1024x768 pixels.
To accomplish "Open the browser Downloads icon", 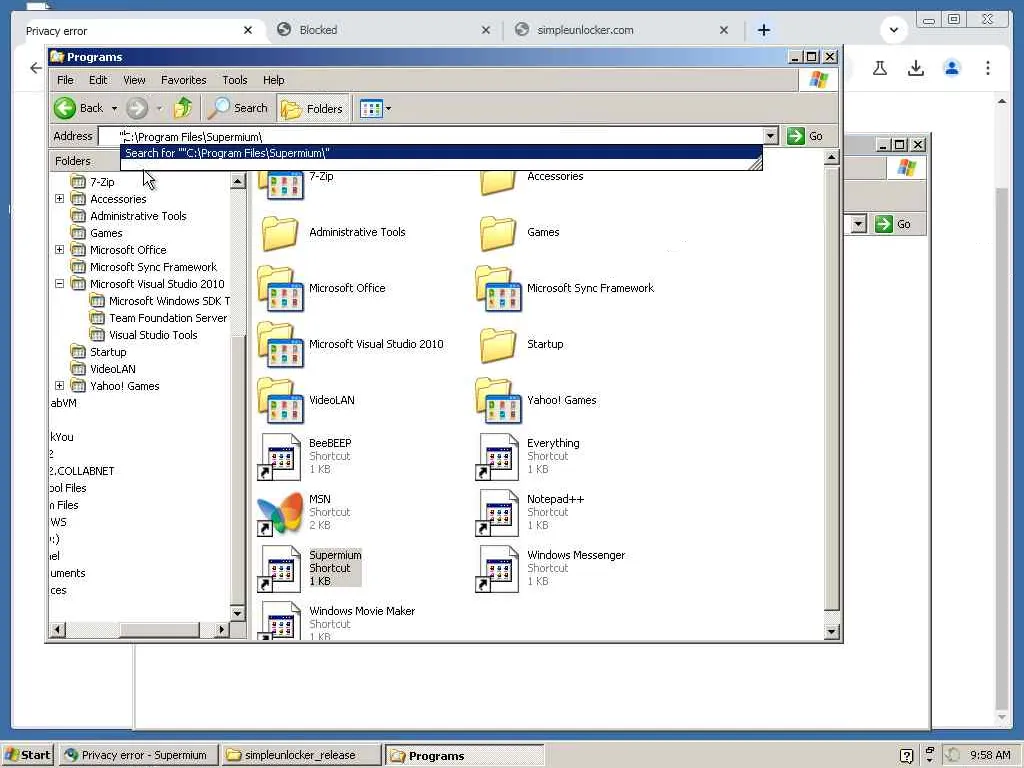I will pyautogui.click(x=916, y=67).
